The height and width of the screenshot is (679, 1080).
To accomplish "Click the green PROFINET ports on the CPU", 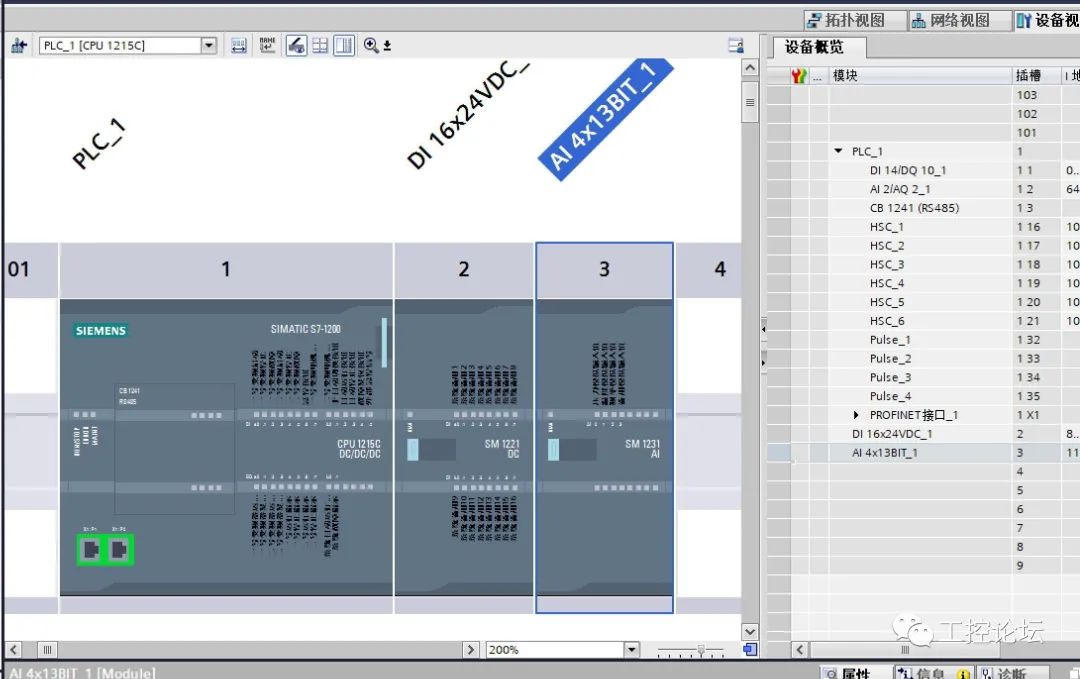I will tap(105, 549).
